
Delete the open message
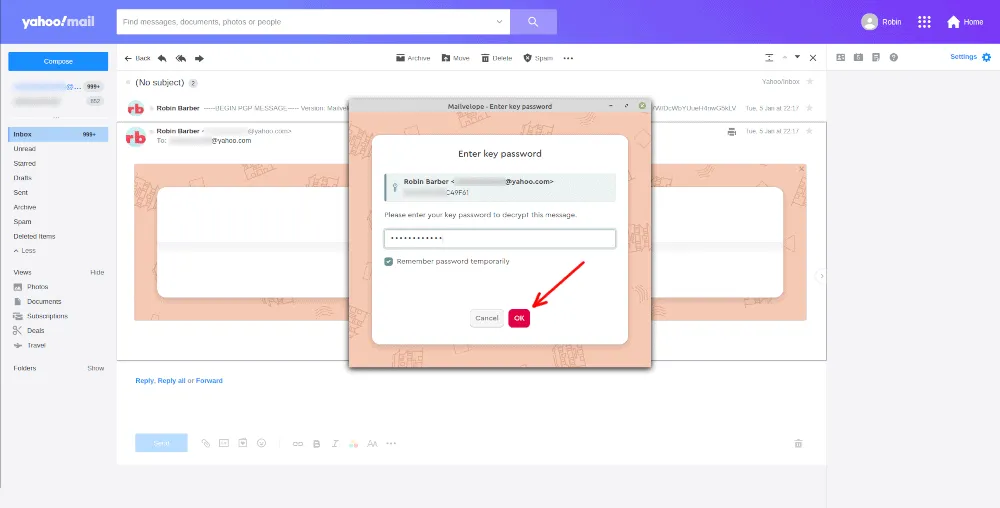[x=497, y=58]
